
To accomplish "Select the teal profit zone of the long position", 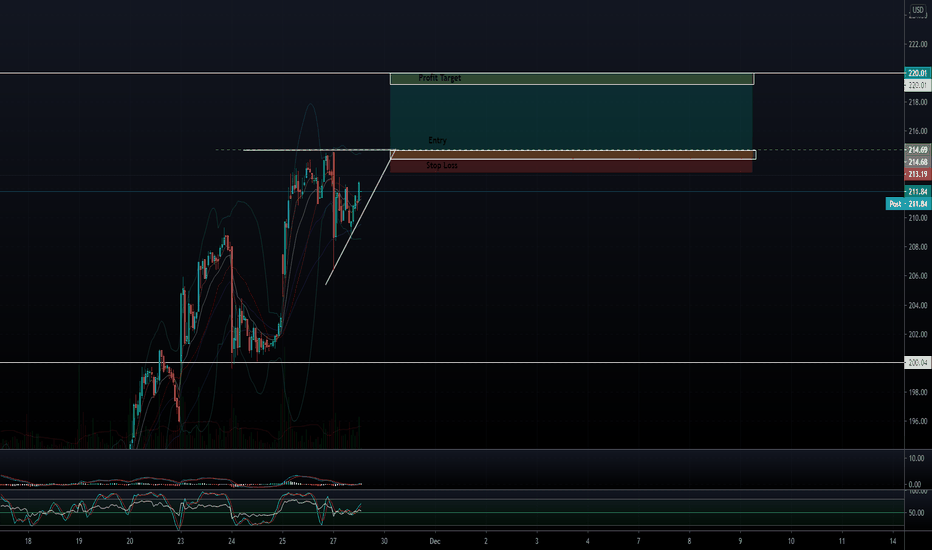I will point(571,117).
